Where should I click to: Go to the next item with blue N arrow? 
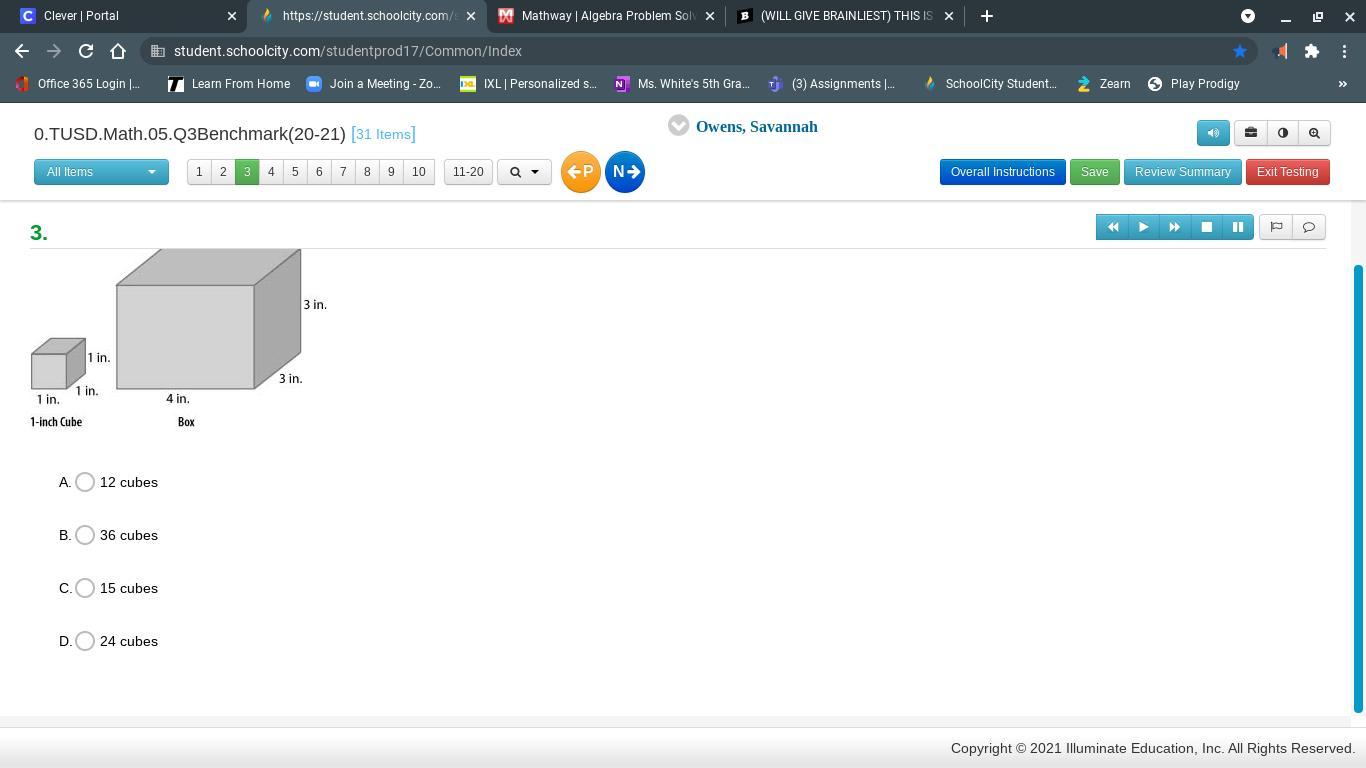(625, 172)
